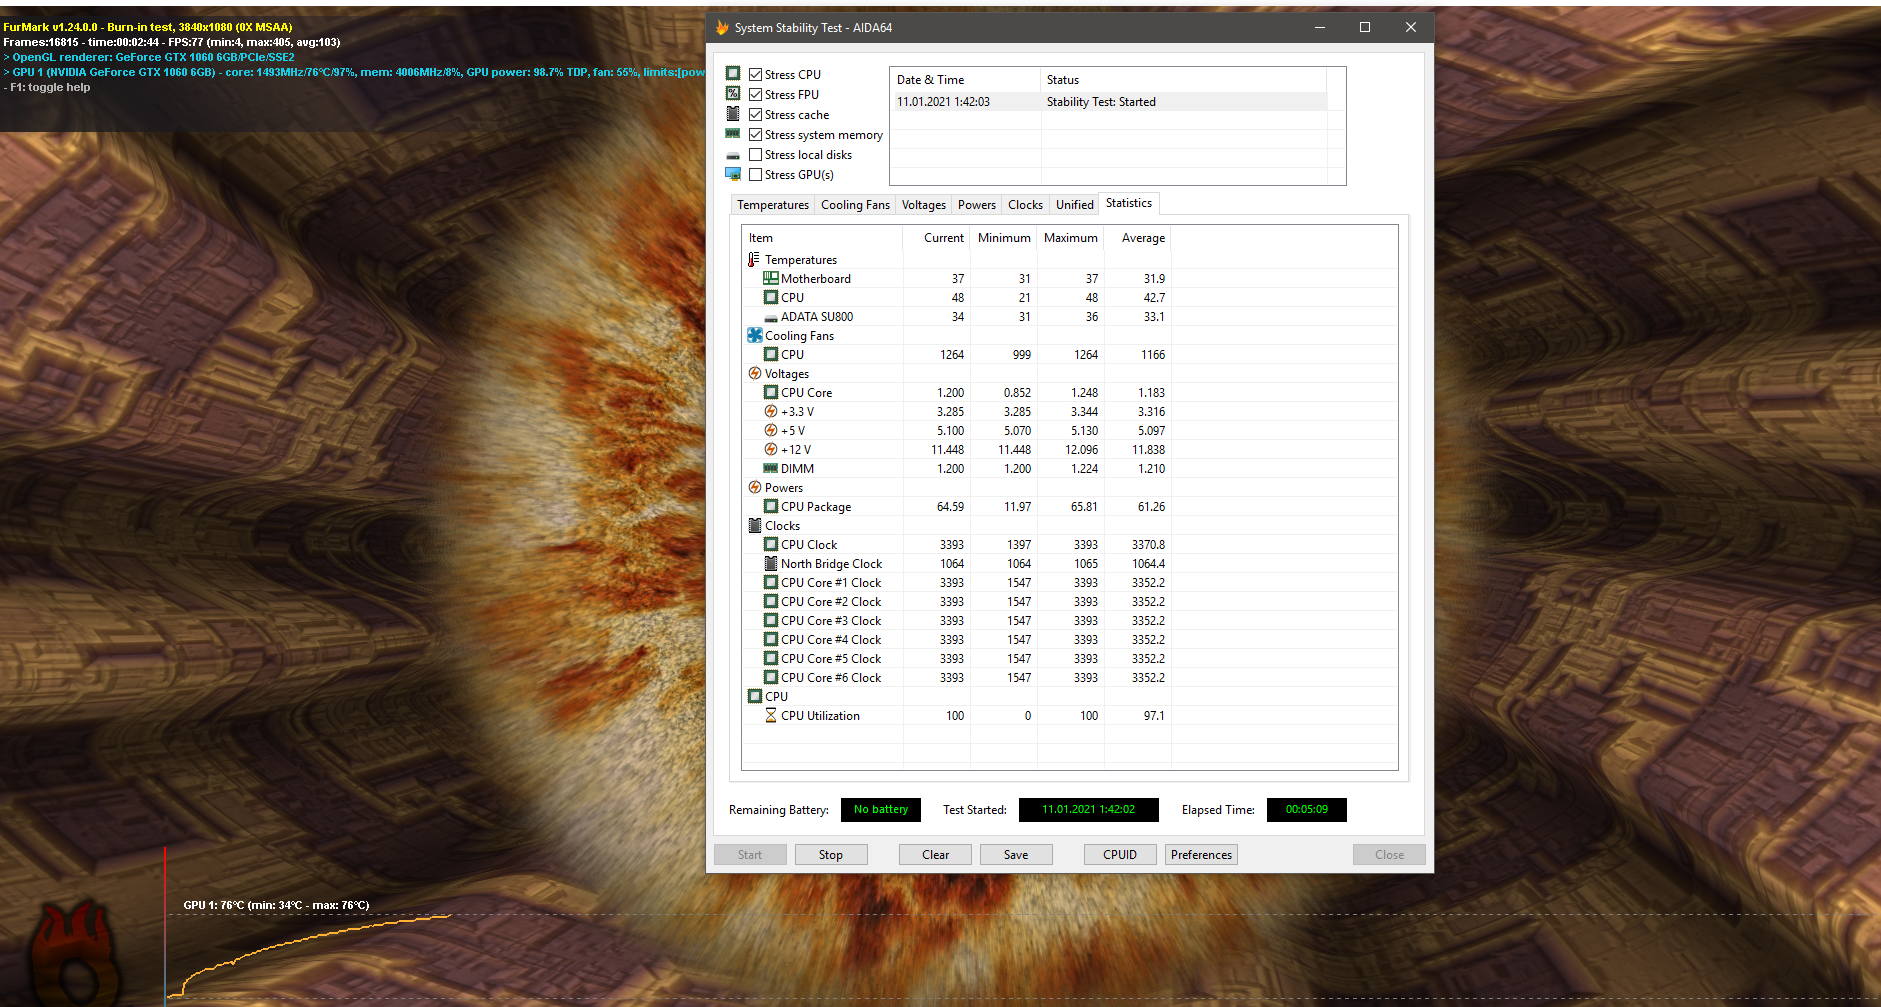Click the AIDA64 flame icon in title bar
Image resolution: width=1881 pixels, height=1007 pixels.
click(722, 28)
